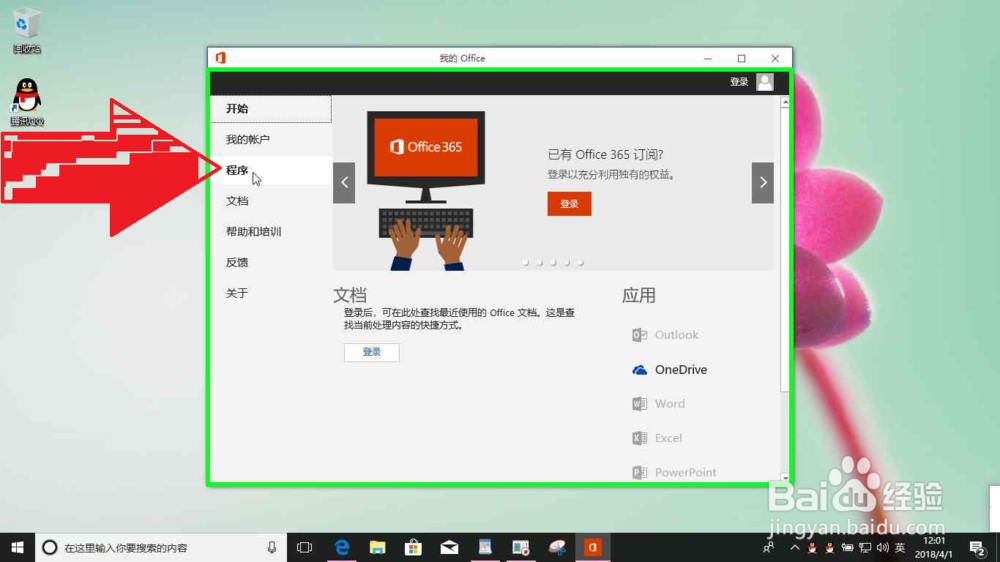Minimize the 我的 Office window
1000x562 pixels.
point(707,58)
